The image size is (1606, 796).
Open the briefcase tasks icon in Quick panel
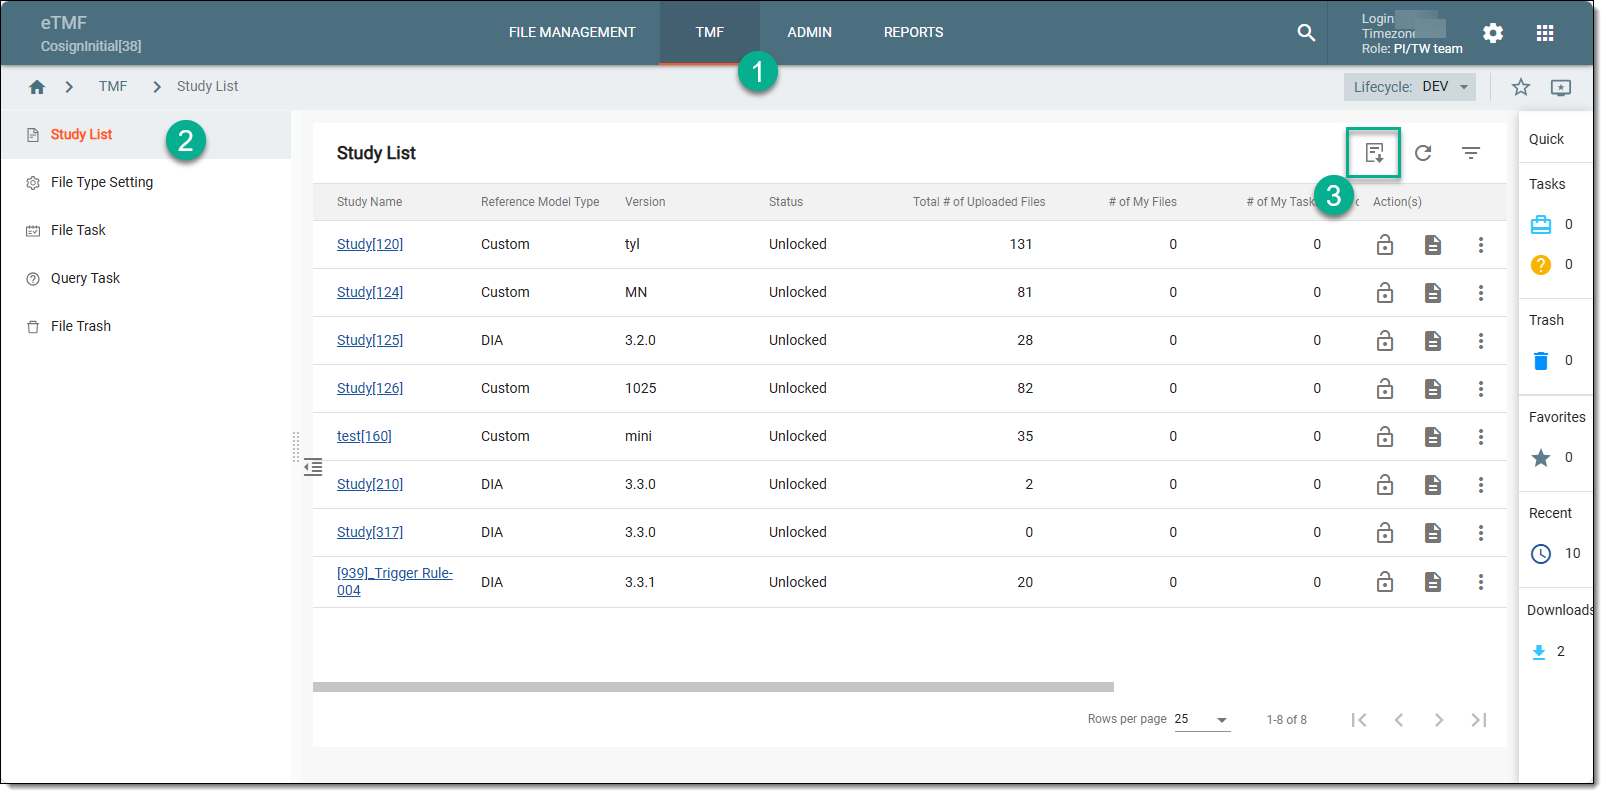click(x=1541, y=225)
